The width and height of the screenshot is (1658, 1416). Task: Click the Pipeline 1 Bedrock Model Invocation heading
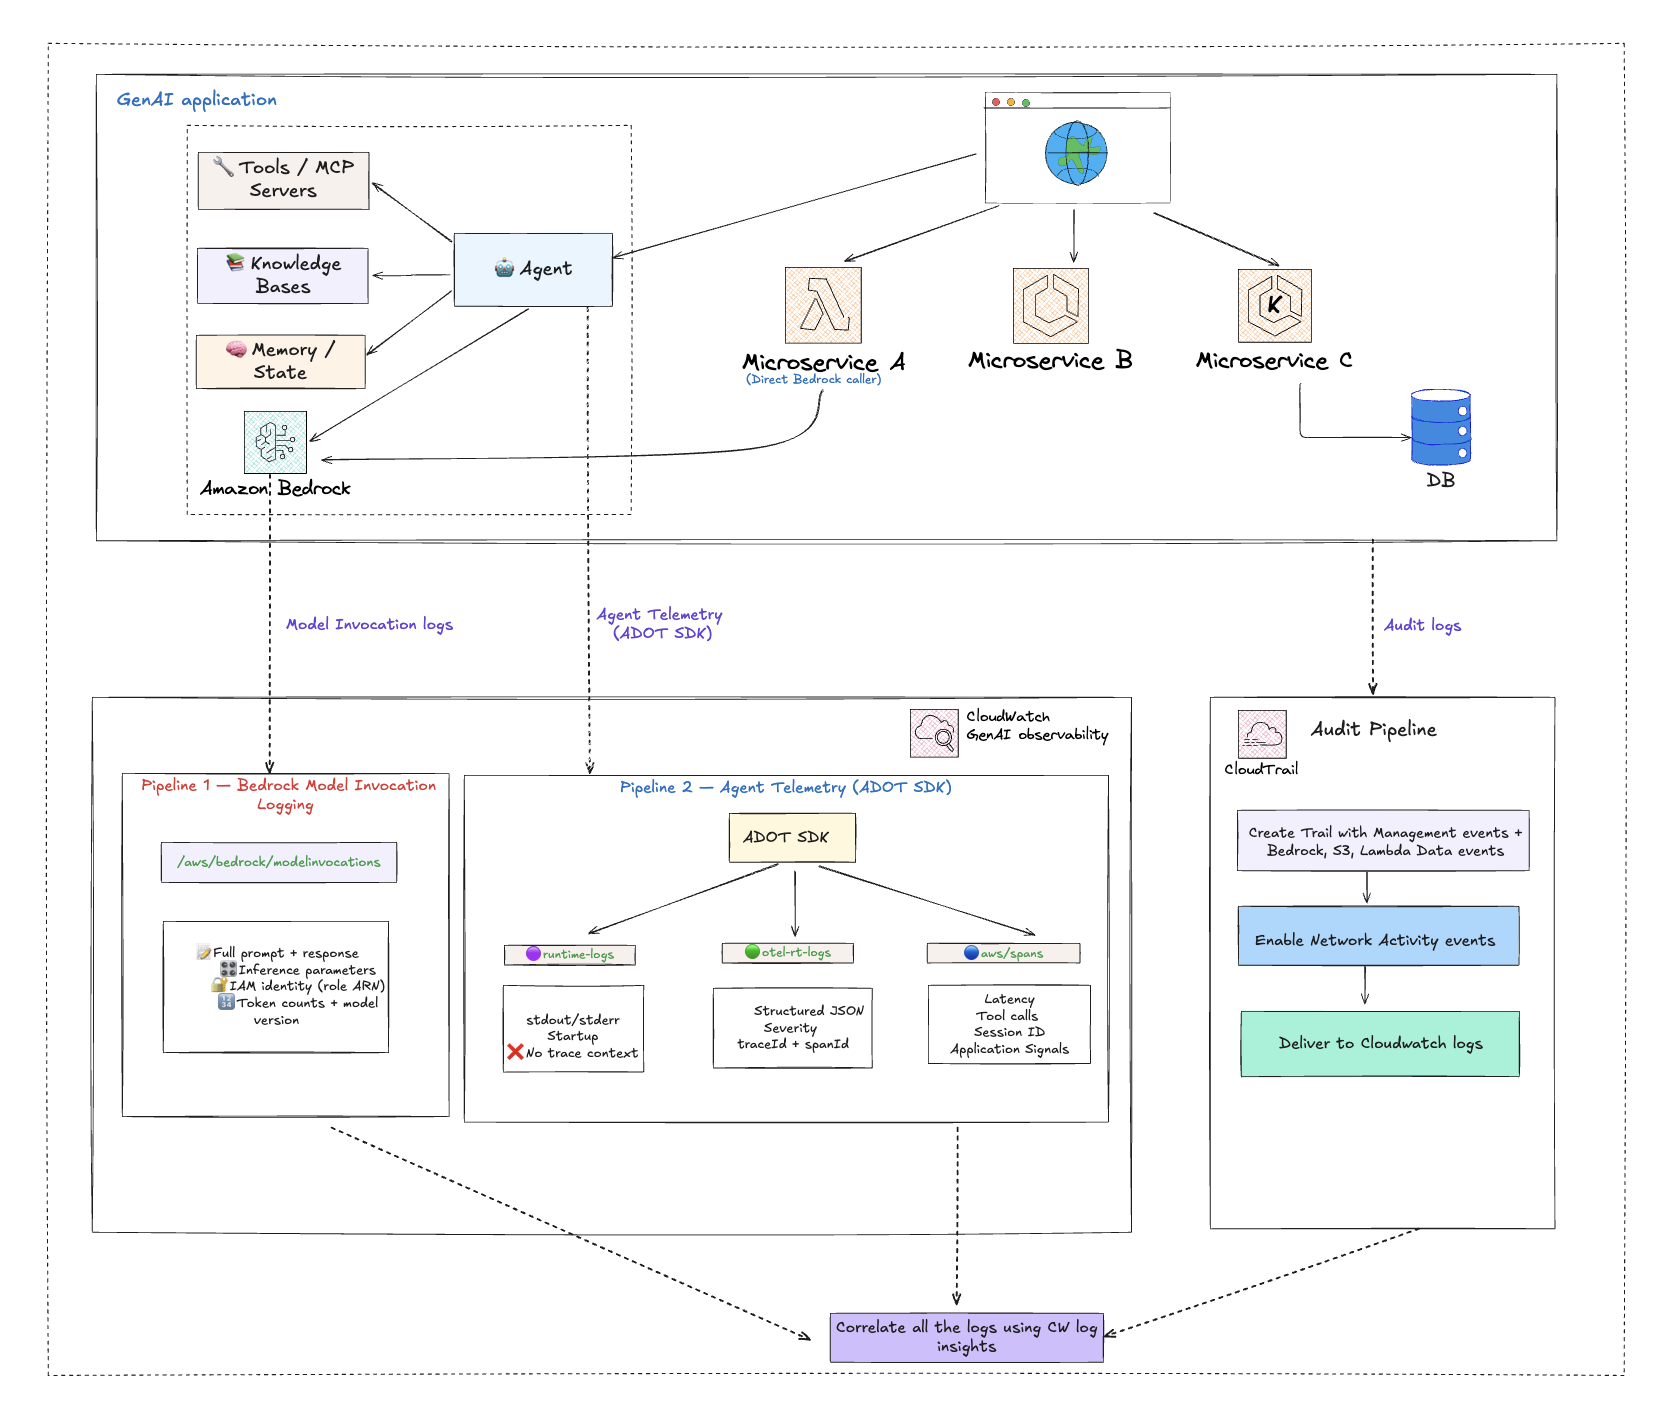tap(288, 795)
